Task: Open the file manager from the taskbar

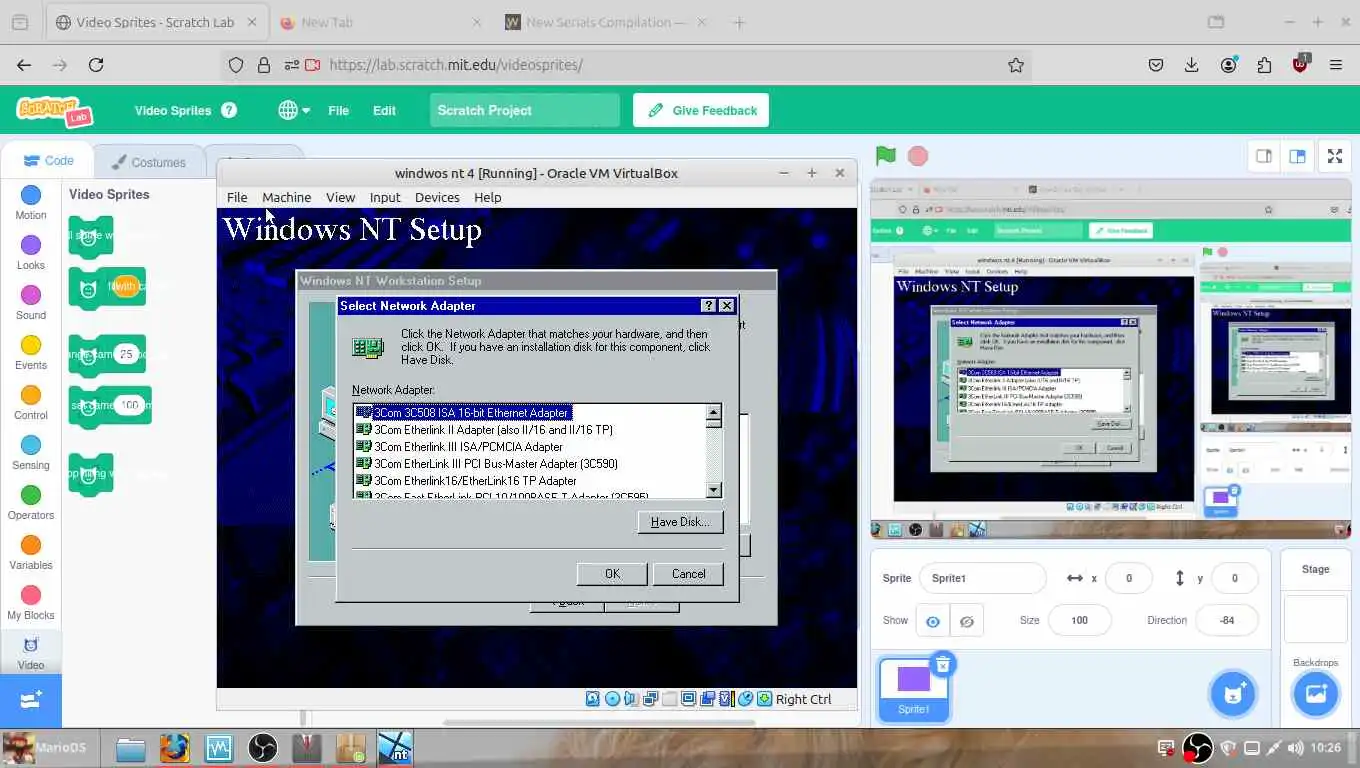Action: click(x=131, y=748)
